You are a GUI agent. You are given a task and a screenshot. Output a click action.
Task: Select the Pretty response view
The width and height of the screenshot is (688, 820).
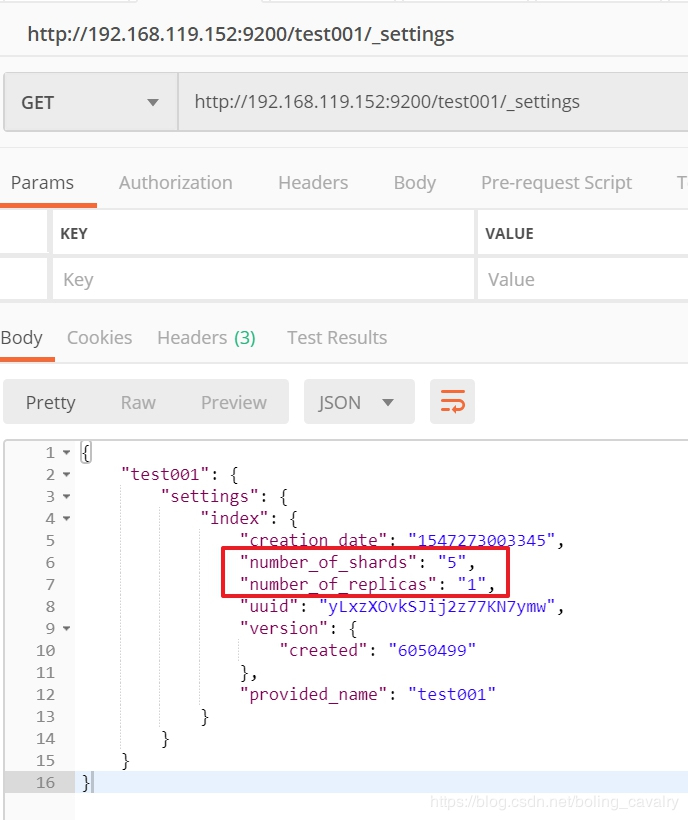pos(51,402)
